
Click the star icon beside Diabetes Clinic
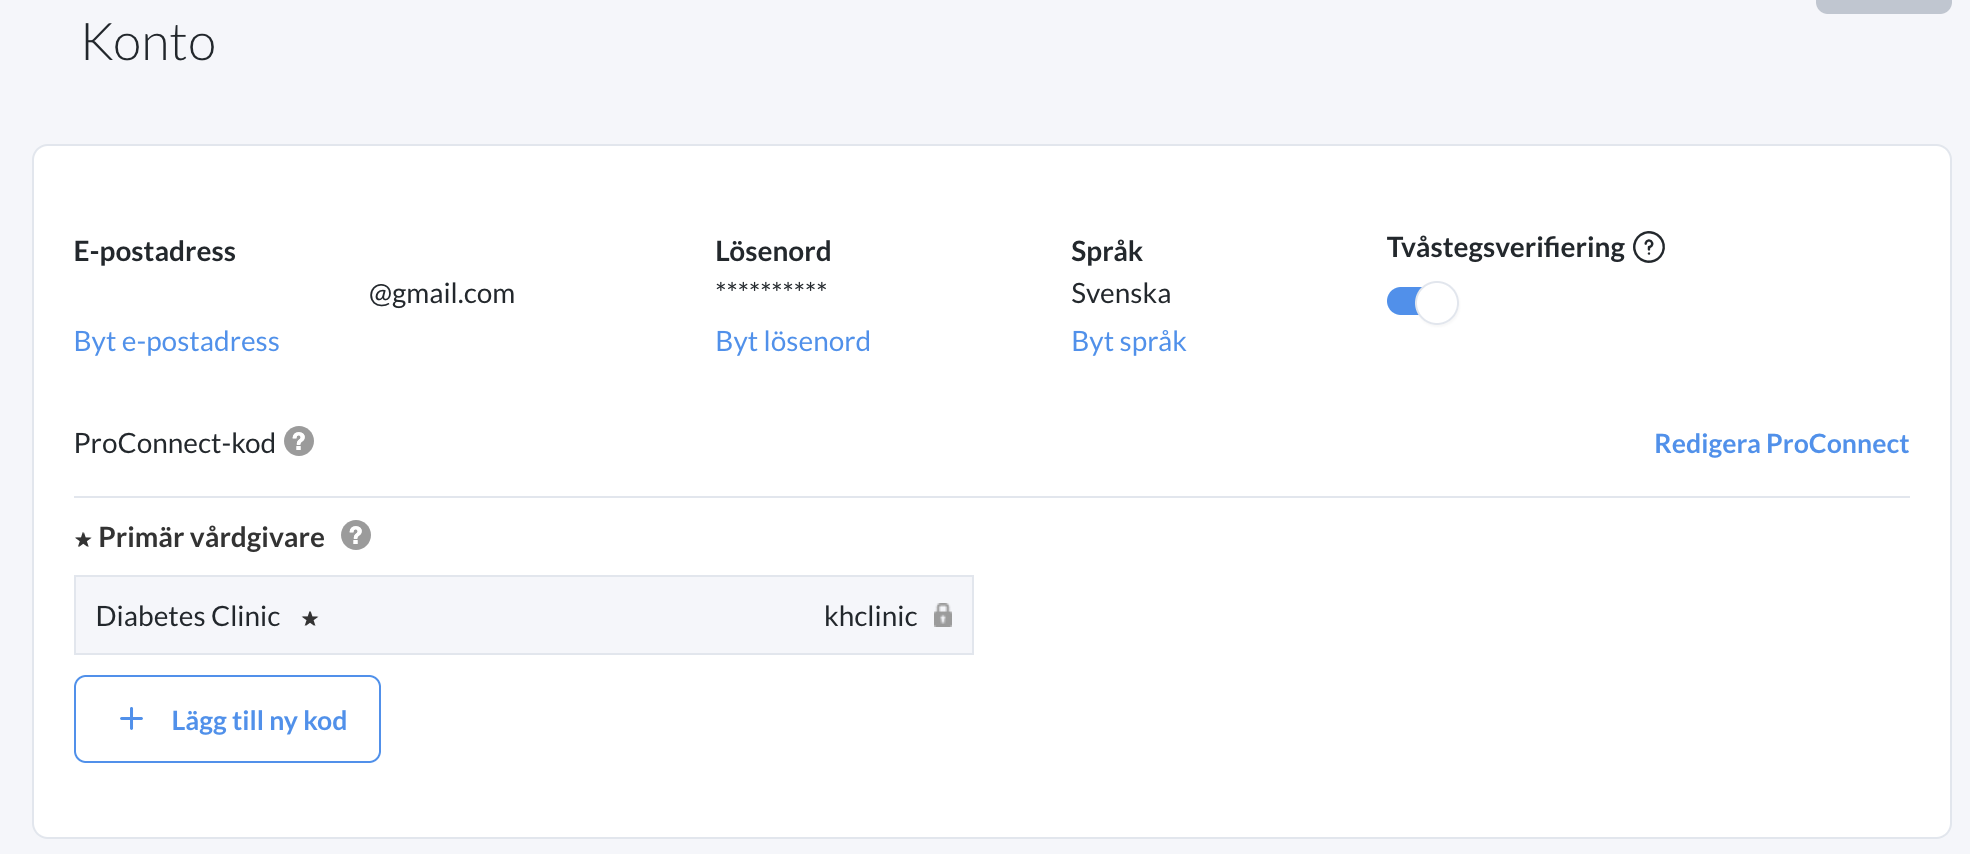click(310, 619)
